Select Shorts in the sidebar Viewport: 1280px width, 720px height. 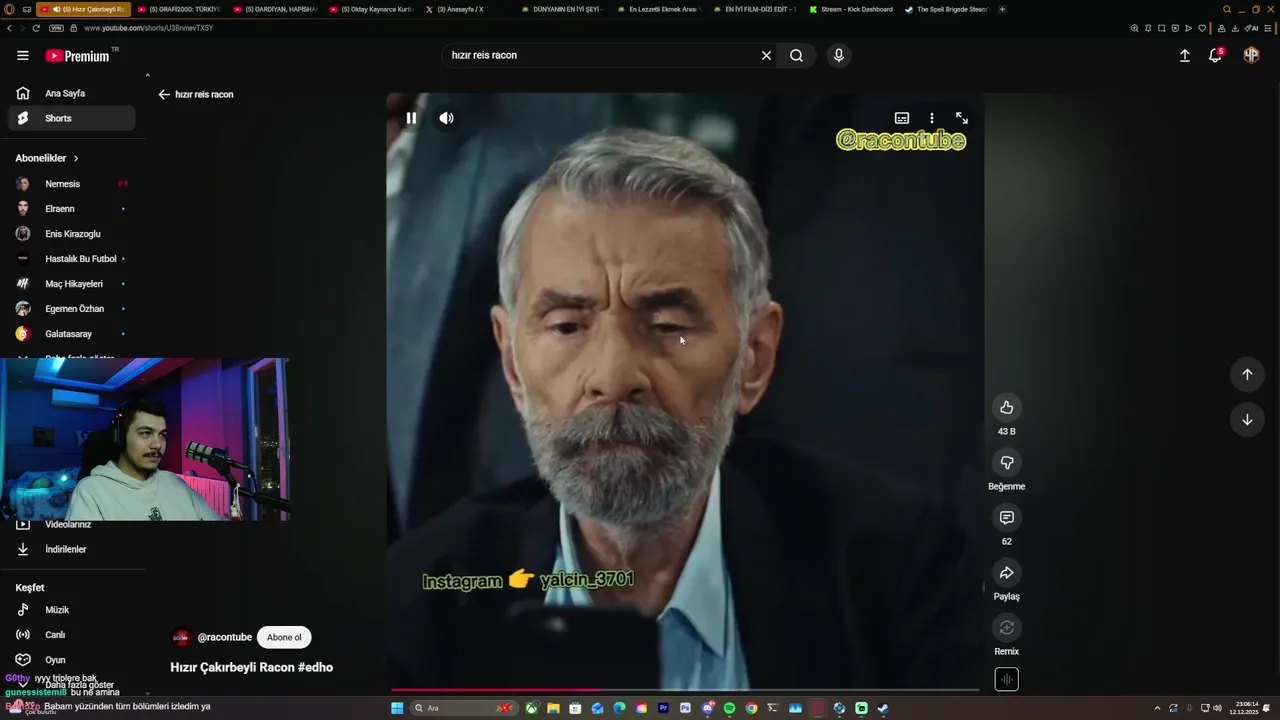(71, 118)
